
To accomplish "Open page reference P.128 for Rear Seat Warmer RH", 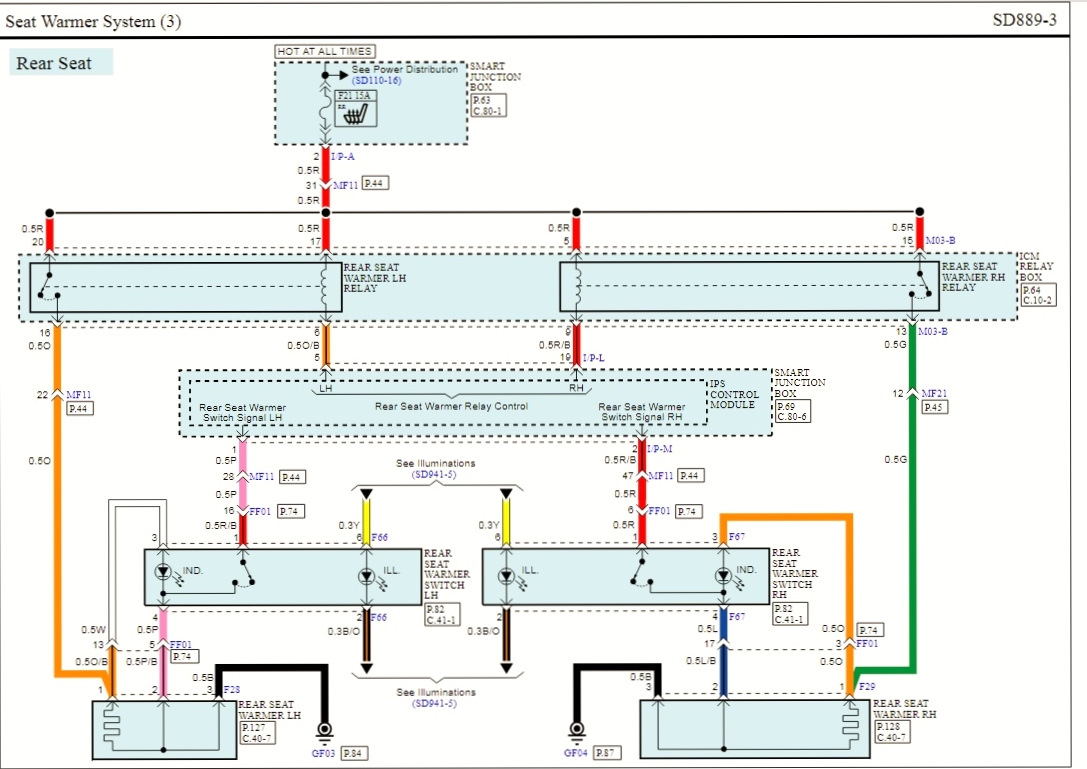I will pos(888,726).
